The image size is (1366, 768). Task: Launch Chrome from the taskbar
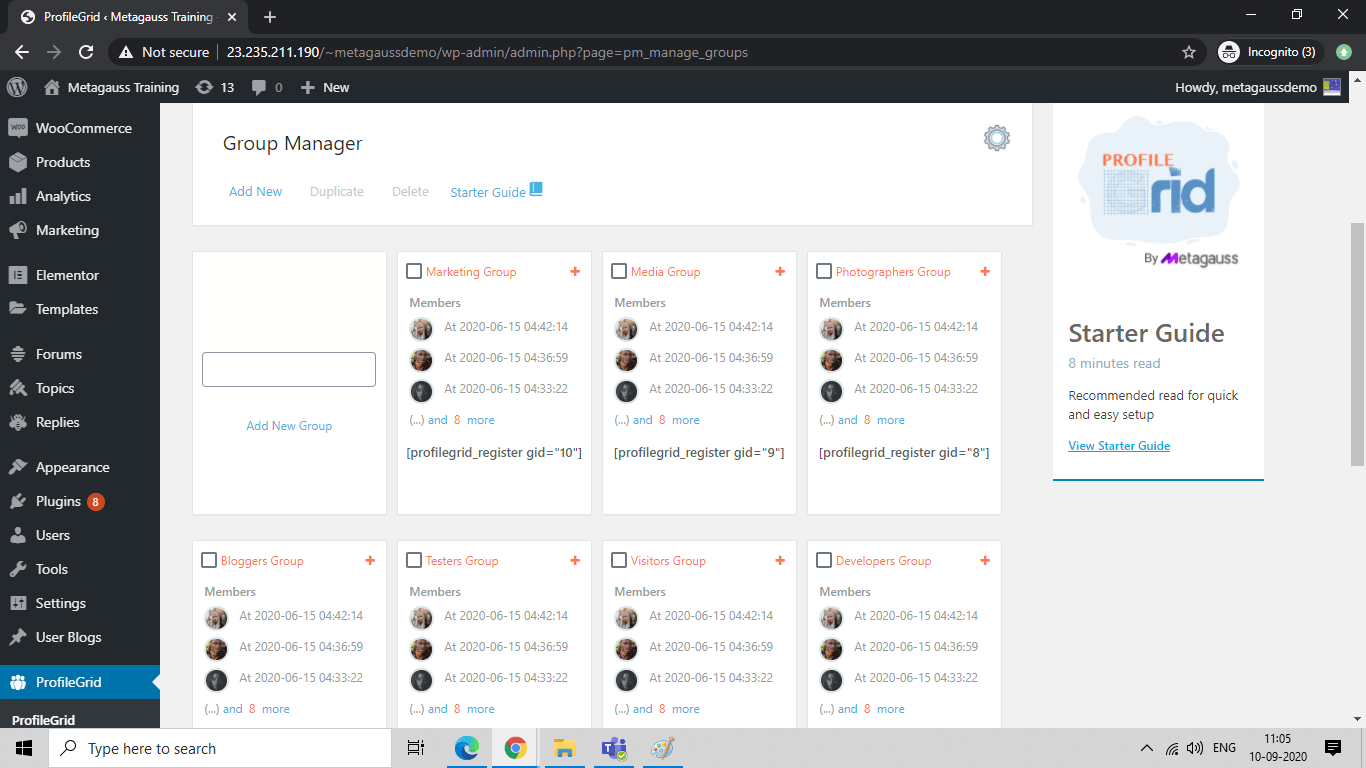pos(515,748)
